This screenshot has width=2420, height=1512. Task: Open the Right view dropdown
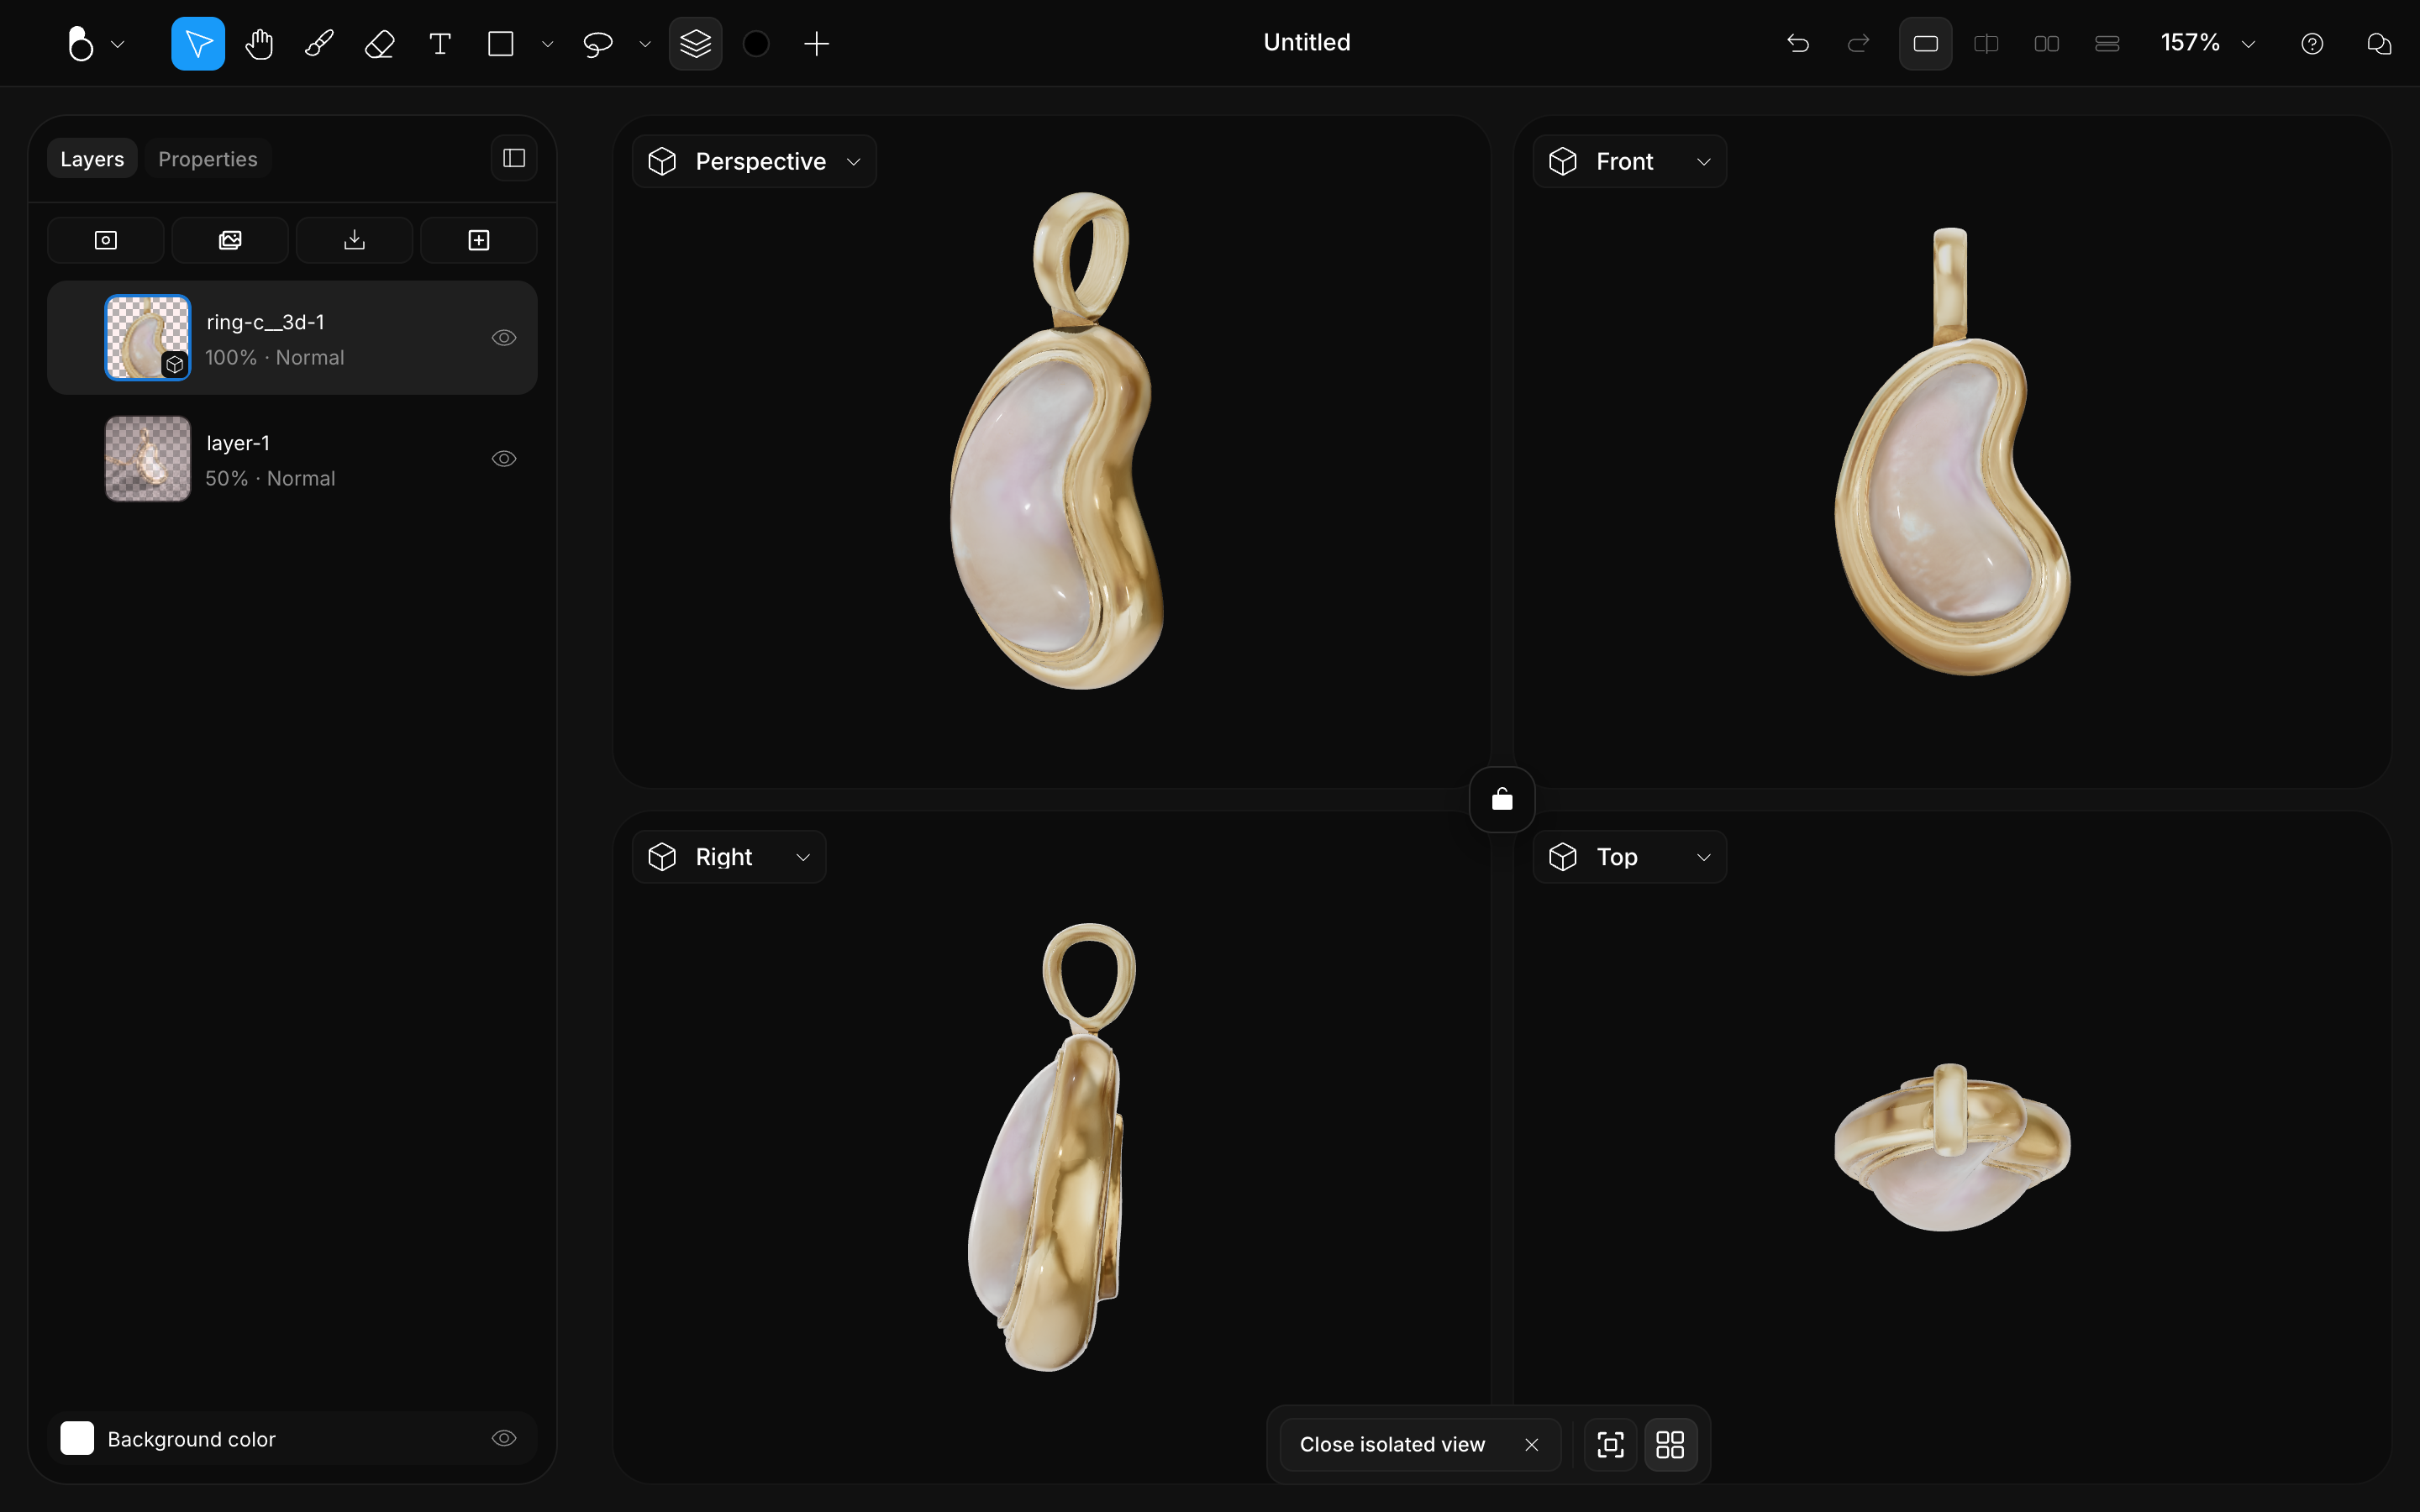tap(729, 857)
